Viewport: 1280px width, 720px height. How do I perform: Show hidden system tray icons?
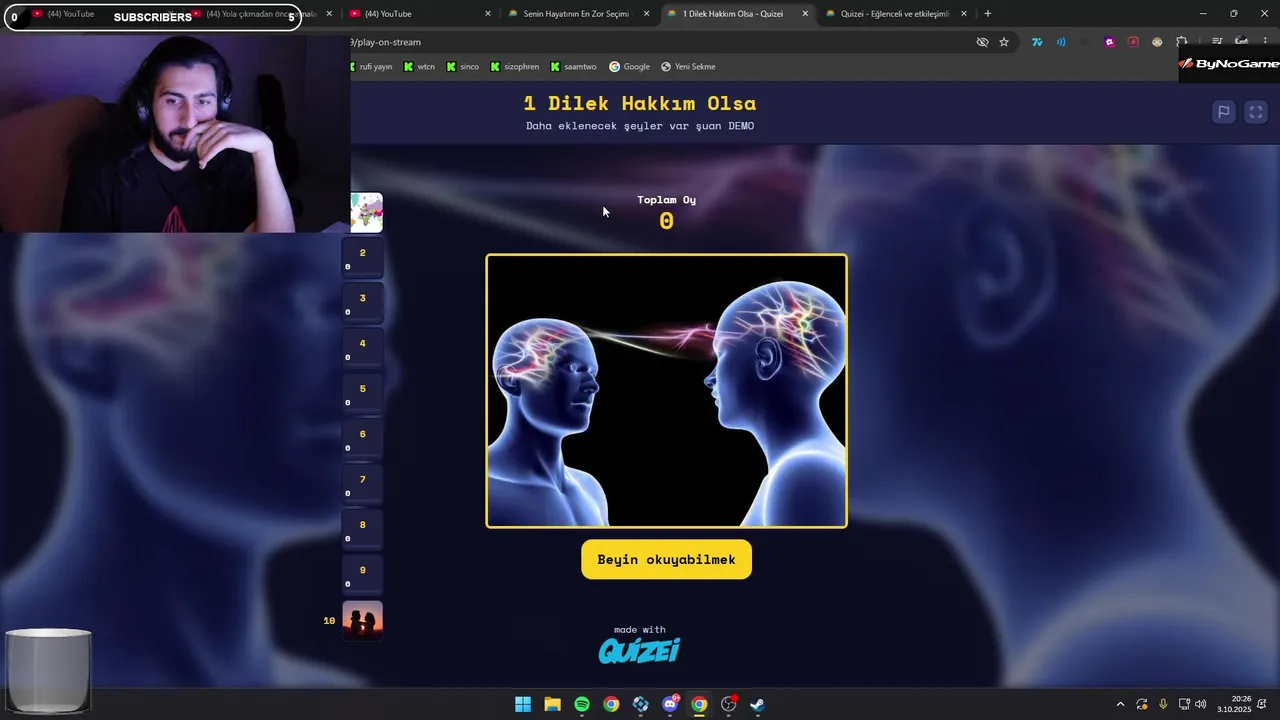pyautogui.click(x=1120, y=704)
